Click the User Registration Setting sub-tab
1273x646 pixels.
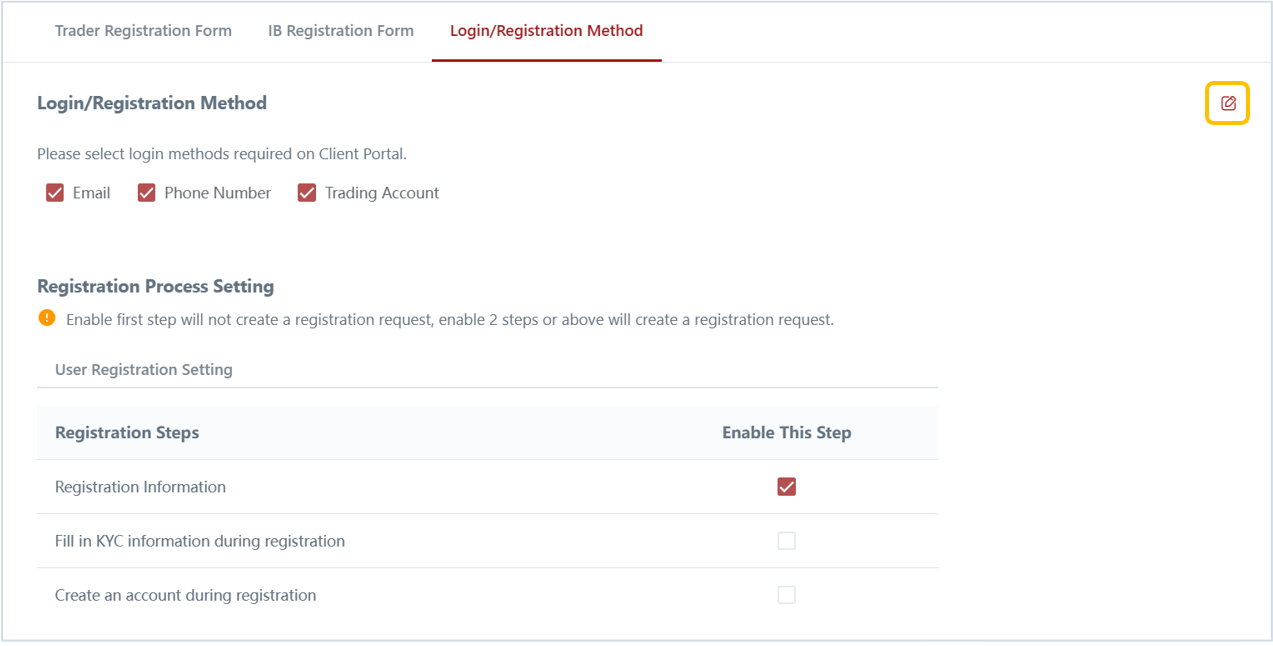(144, 369)
